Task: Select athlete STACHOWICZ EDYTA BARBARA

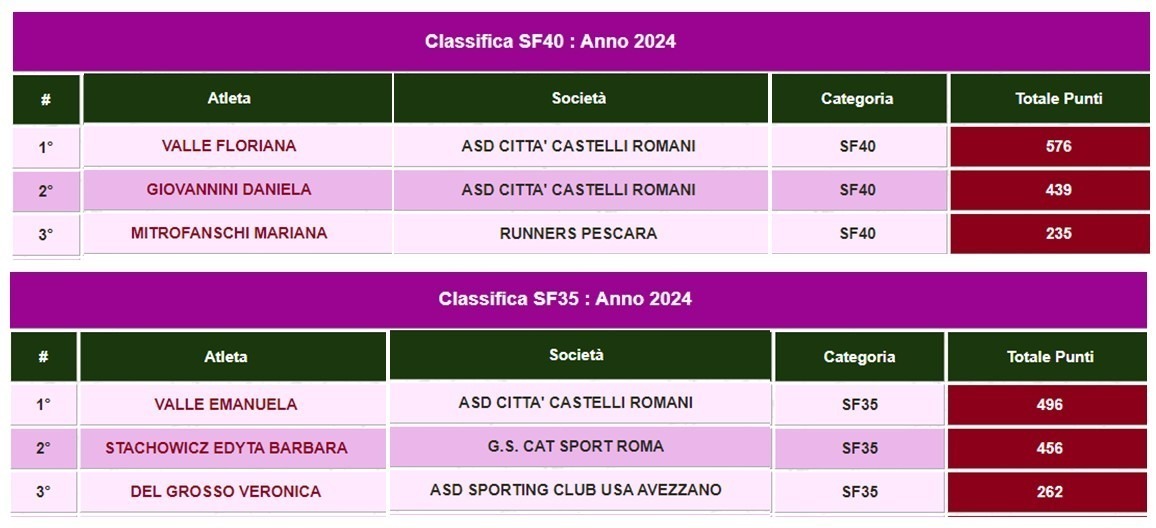Action: 226,448
